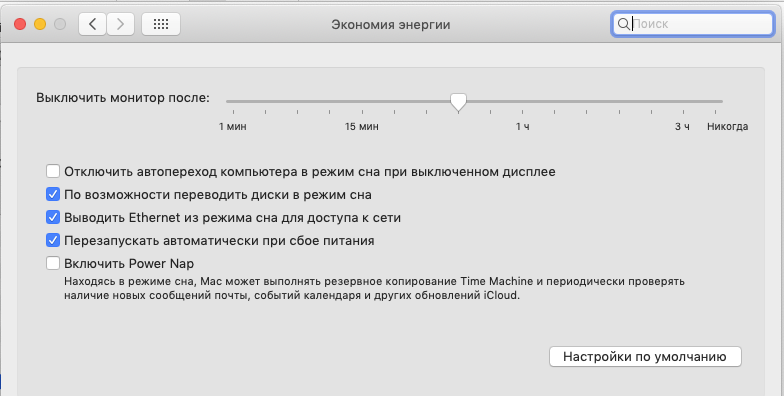784x396 pixels.
Task: Go back using the left chevron button
Action: point(92,24)
